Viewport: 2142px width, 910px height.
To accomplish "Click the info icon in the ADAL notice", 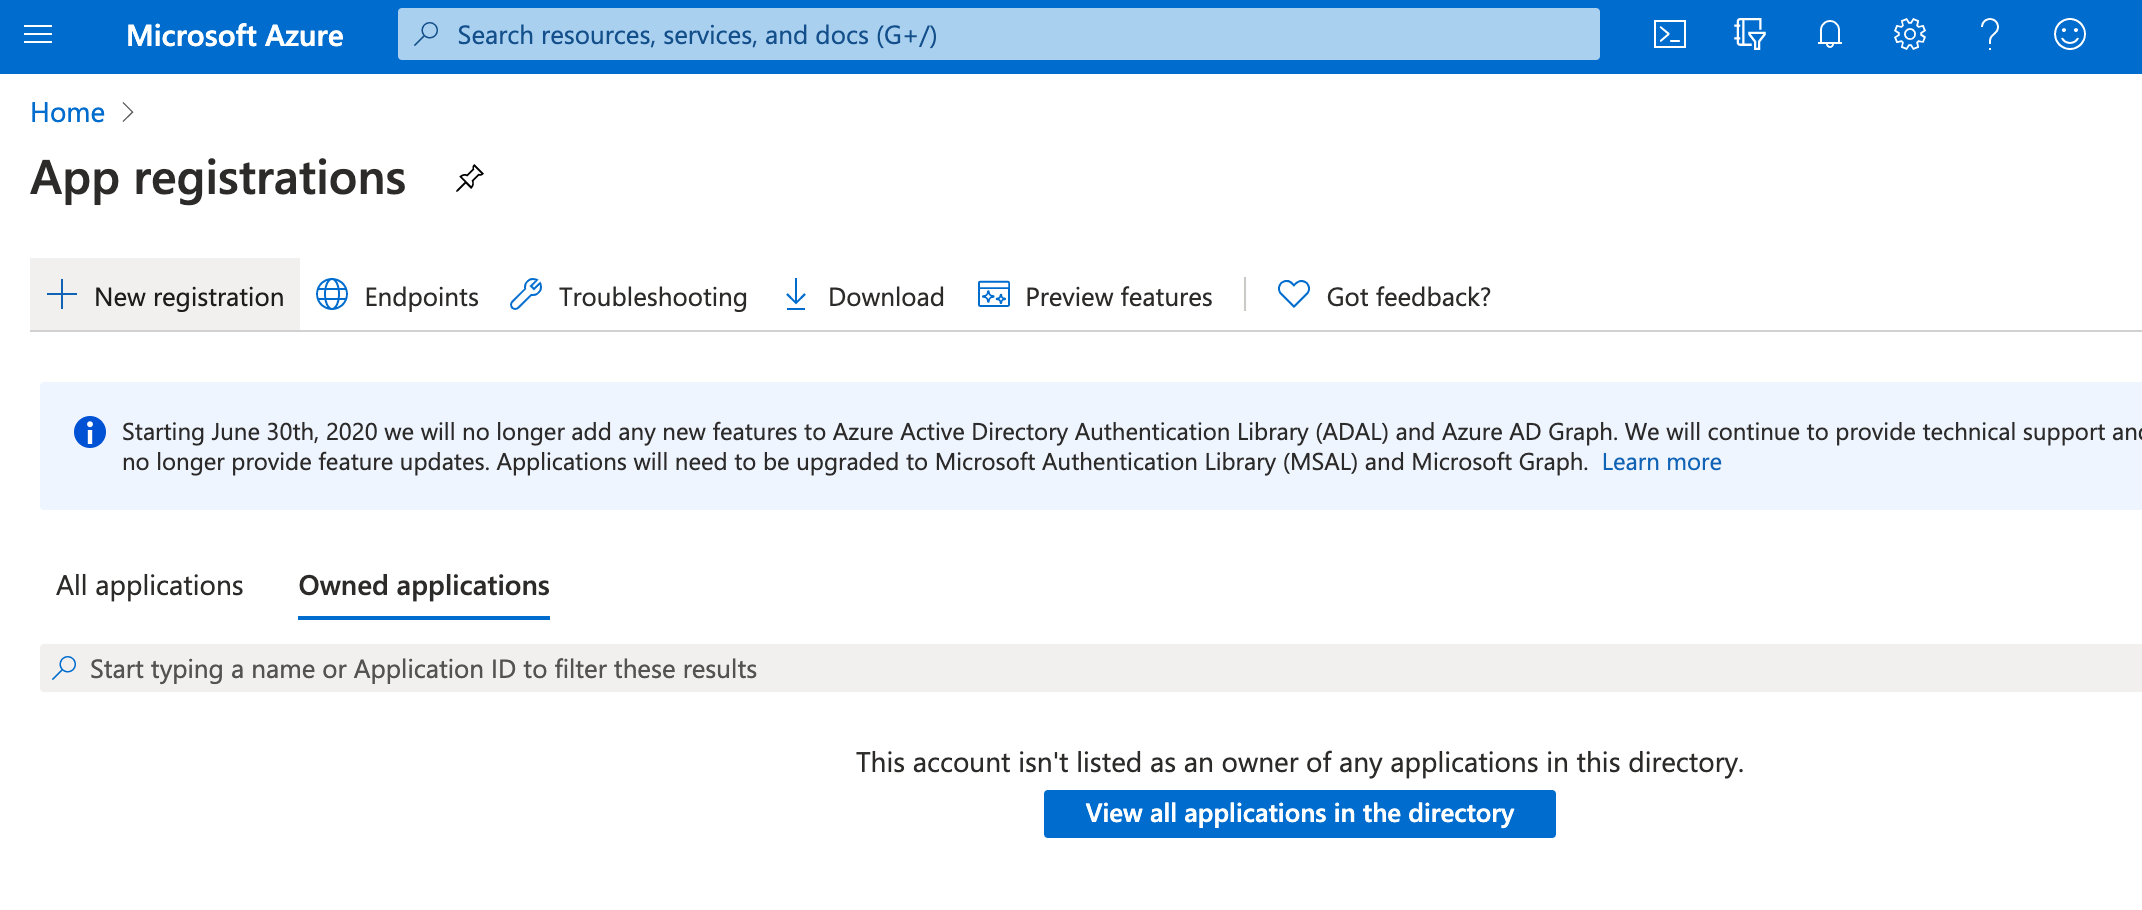I will point(90,432).
